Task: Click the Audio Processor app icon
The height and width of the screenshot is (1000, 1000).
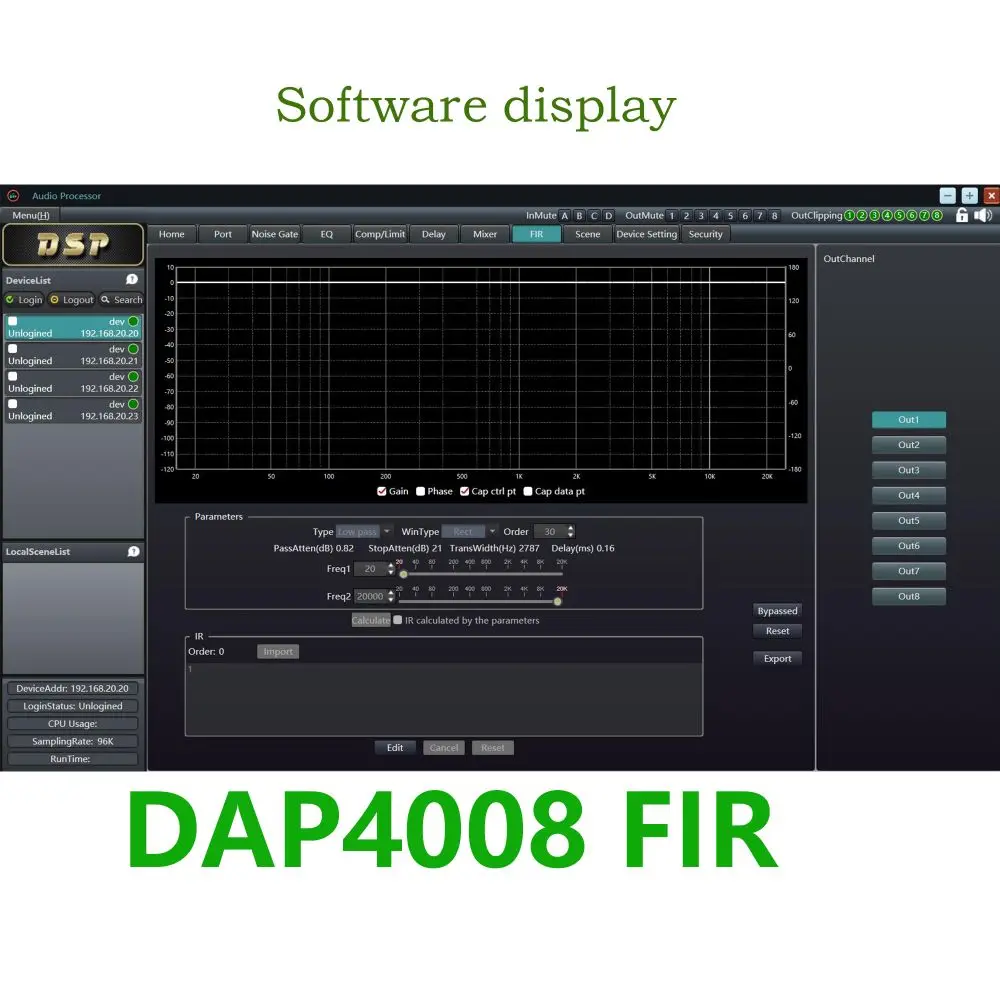Action: pos(13,196)
